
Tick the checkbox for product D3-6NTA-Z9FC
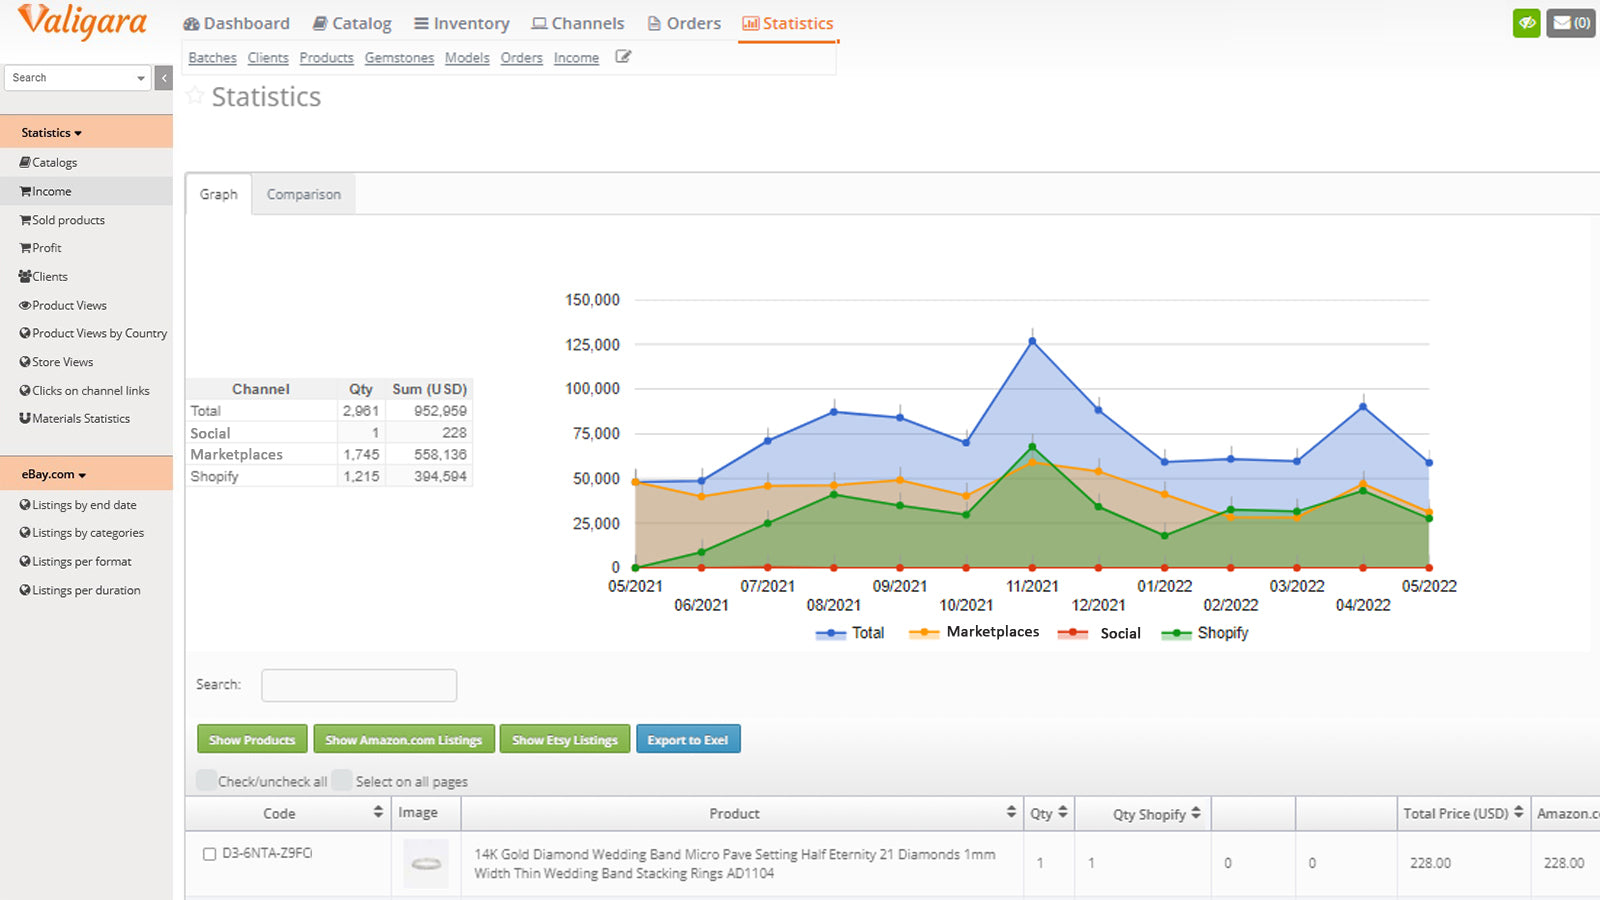pos(209,854)
